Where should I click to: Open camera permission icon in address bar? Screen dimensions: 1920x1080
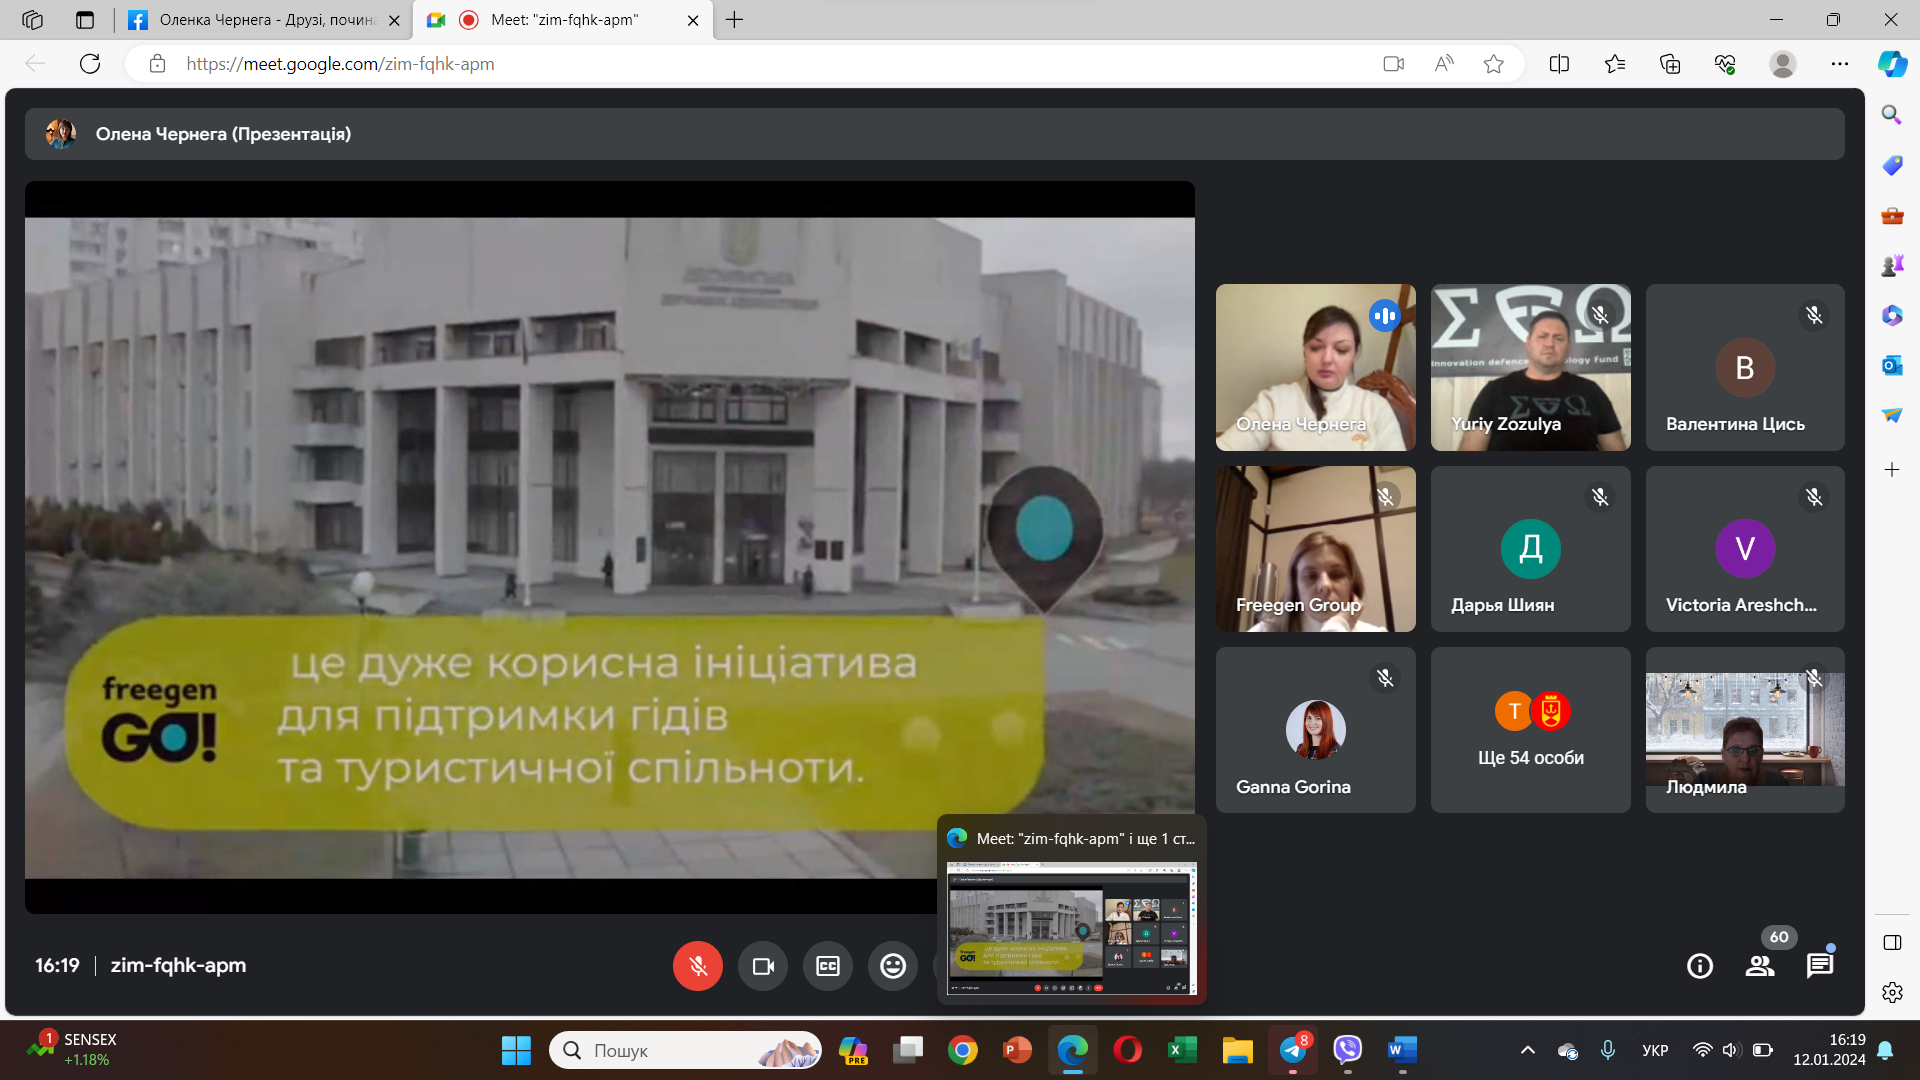1394,64
